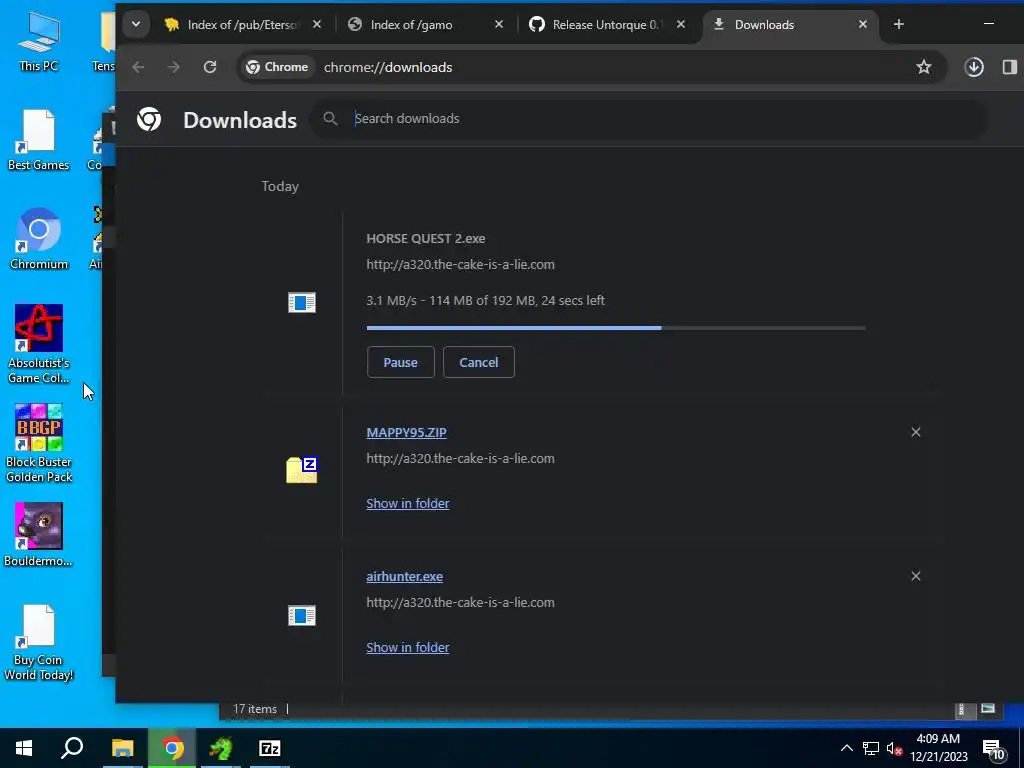Select the Chromium desktop shortcut
Screen dimensions: 1024x768
coord(39,239)
